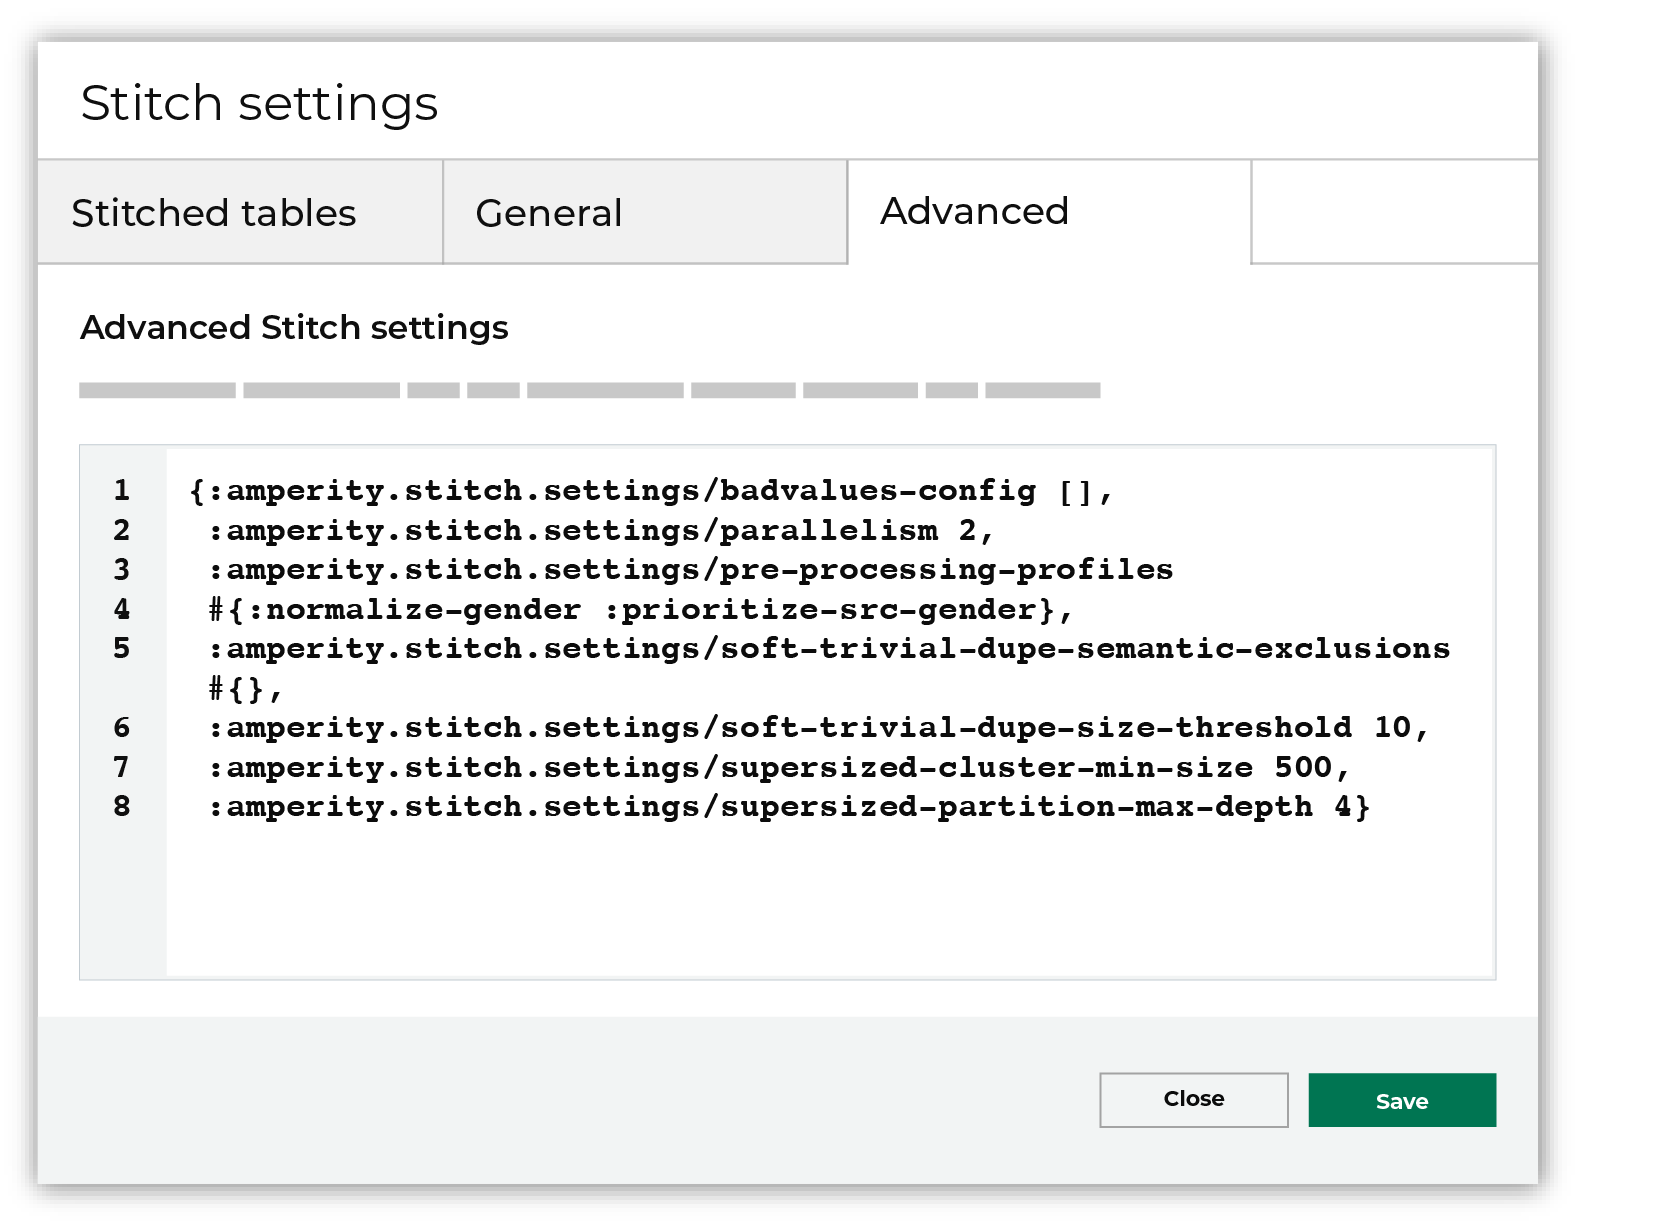Screen dimensions: 1668x1226
Task: Click the pre-processing-profiles setting line
Action: point(690,570)
